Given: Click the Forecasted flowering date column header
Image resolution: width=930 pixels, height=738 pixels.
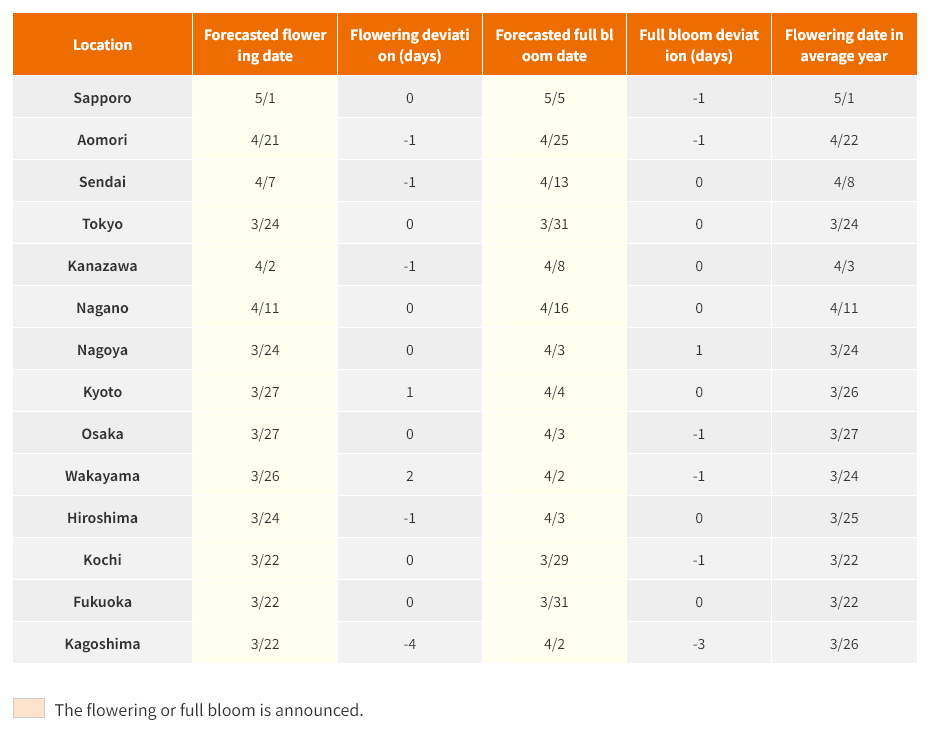Looking at the screenshot, I should [265, 45].
